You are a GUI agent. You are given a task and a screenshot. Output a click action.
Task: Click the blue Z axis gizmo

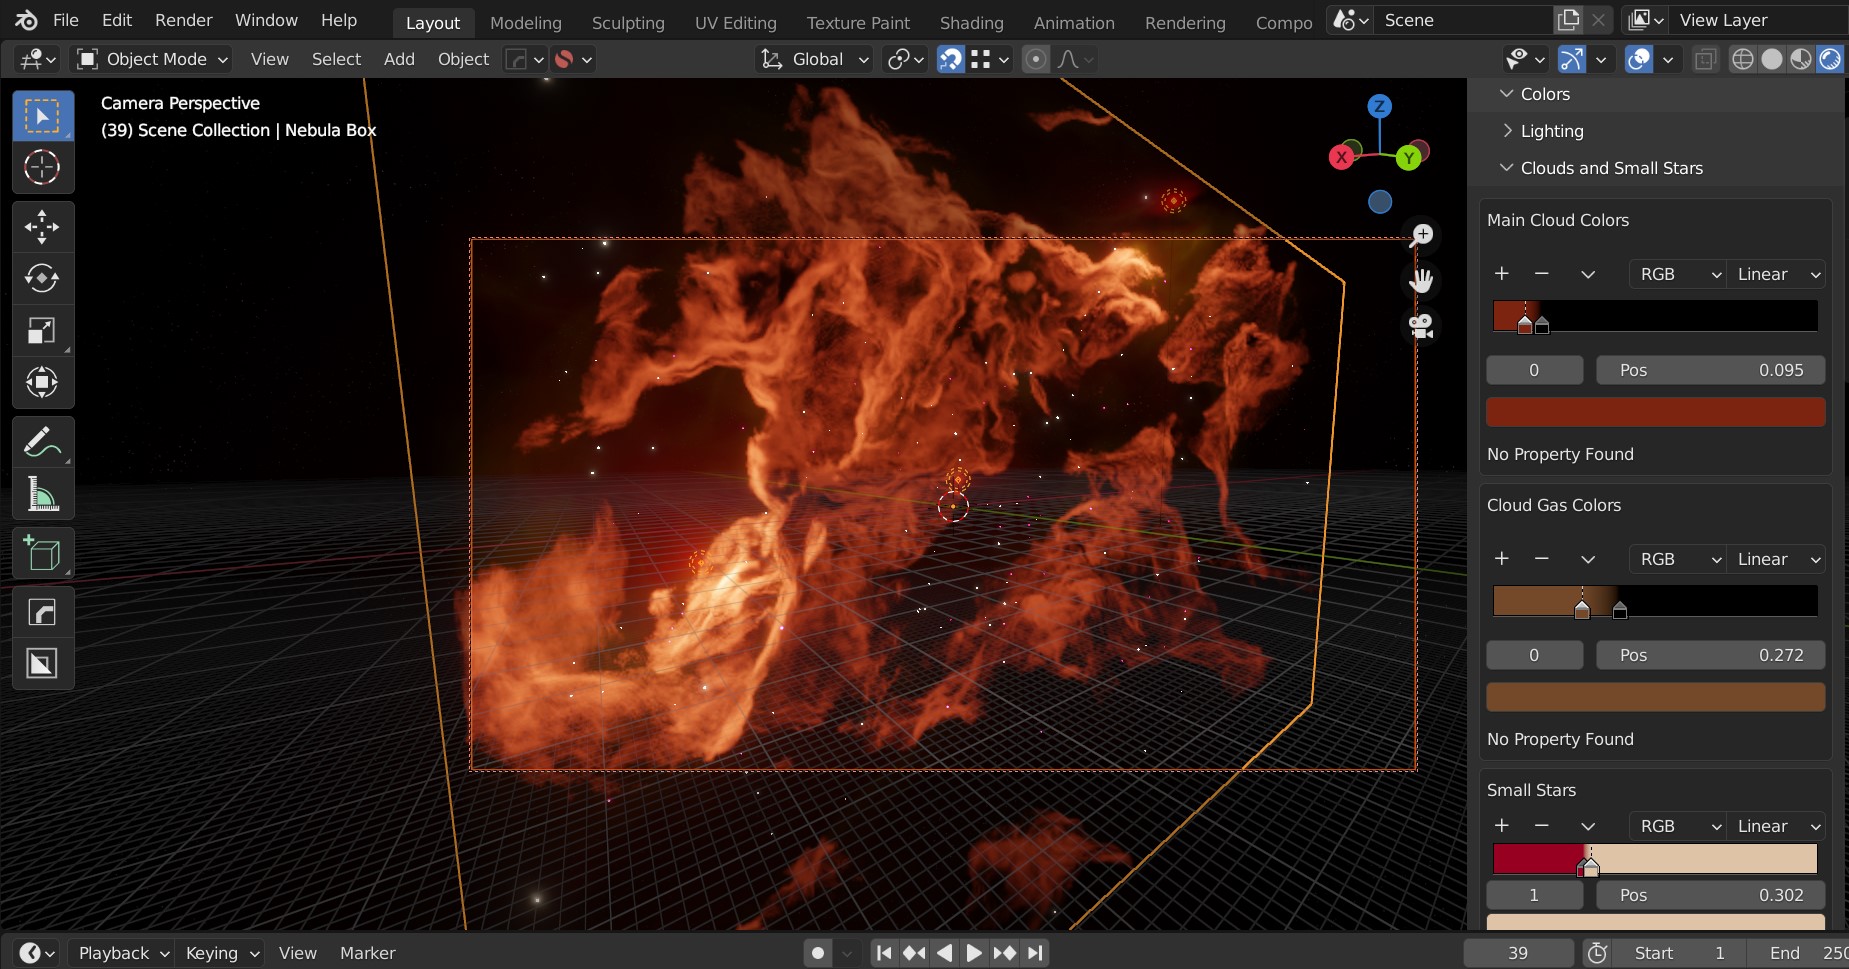point(1380,106)
